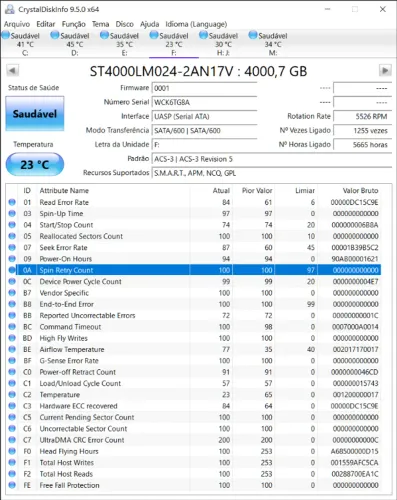Select the High Fly Writes row

tap(194, 338)
